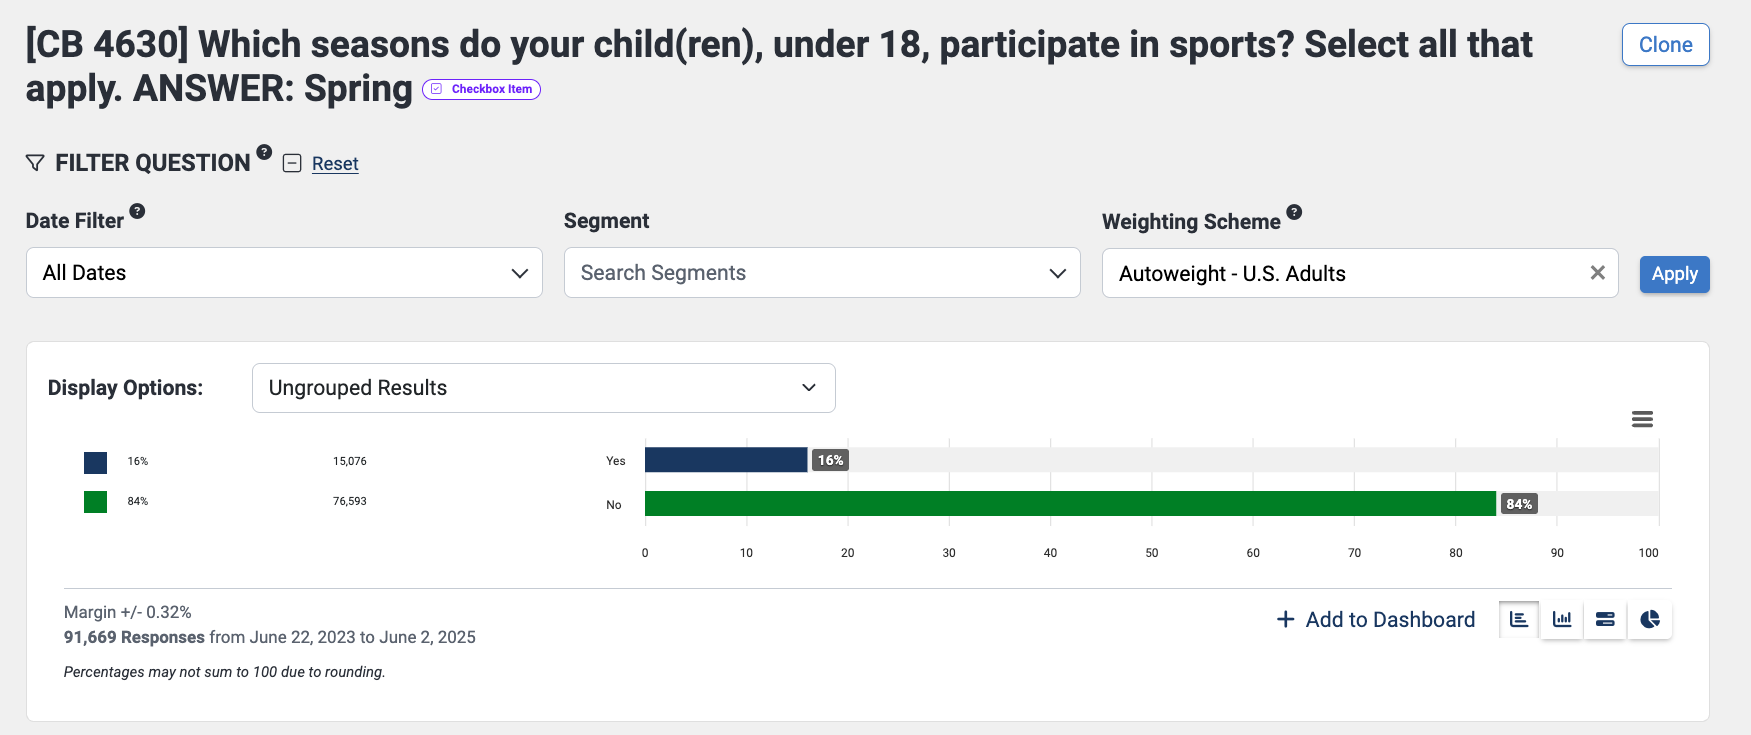Switch to horizontal bar chart view

(1519, 620)
